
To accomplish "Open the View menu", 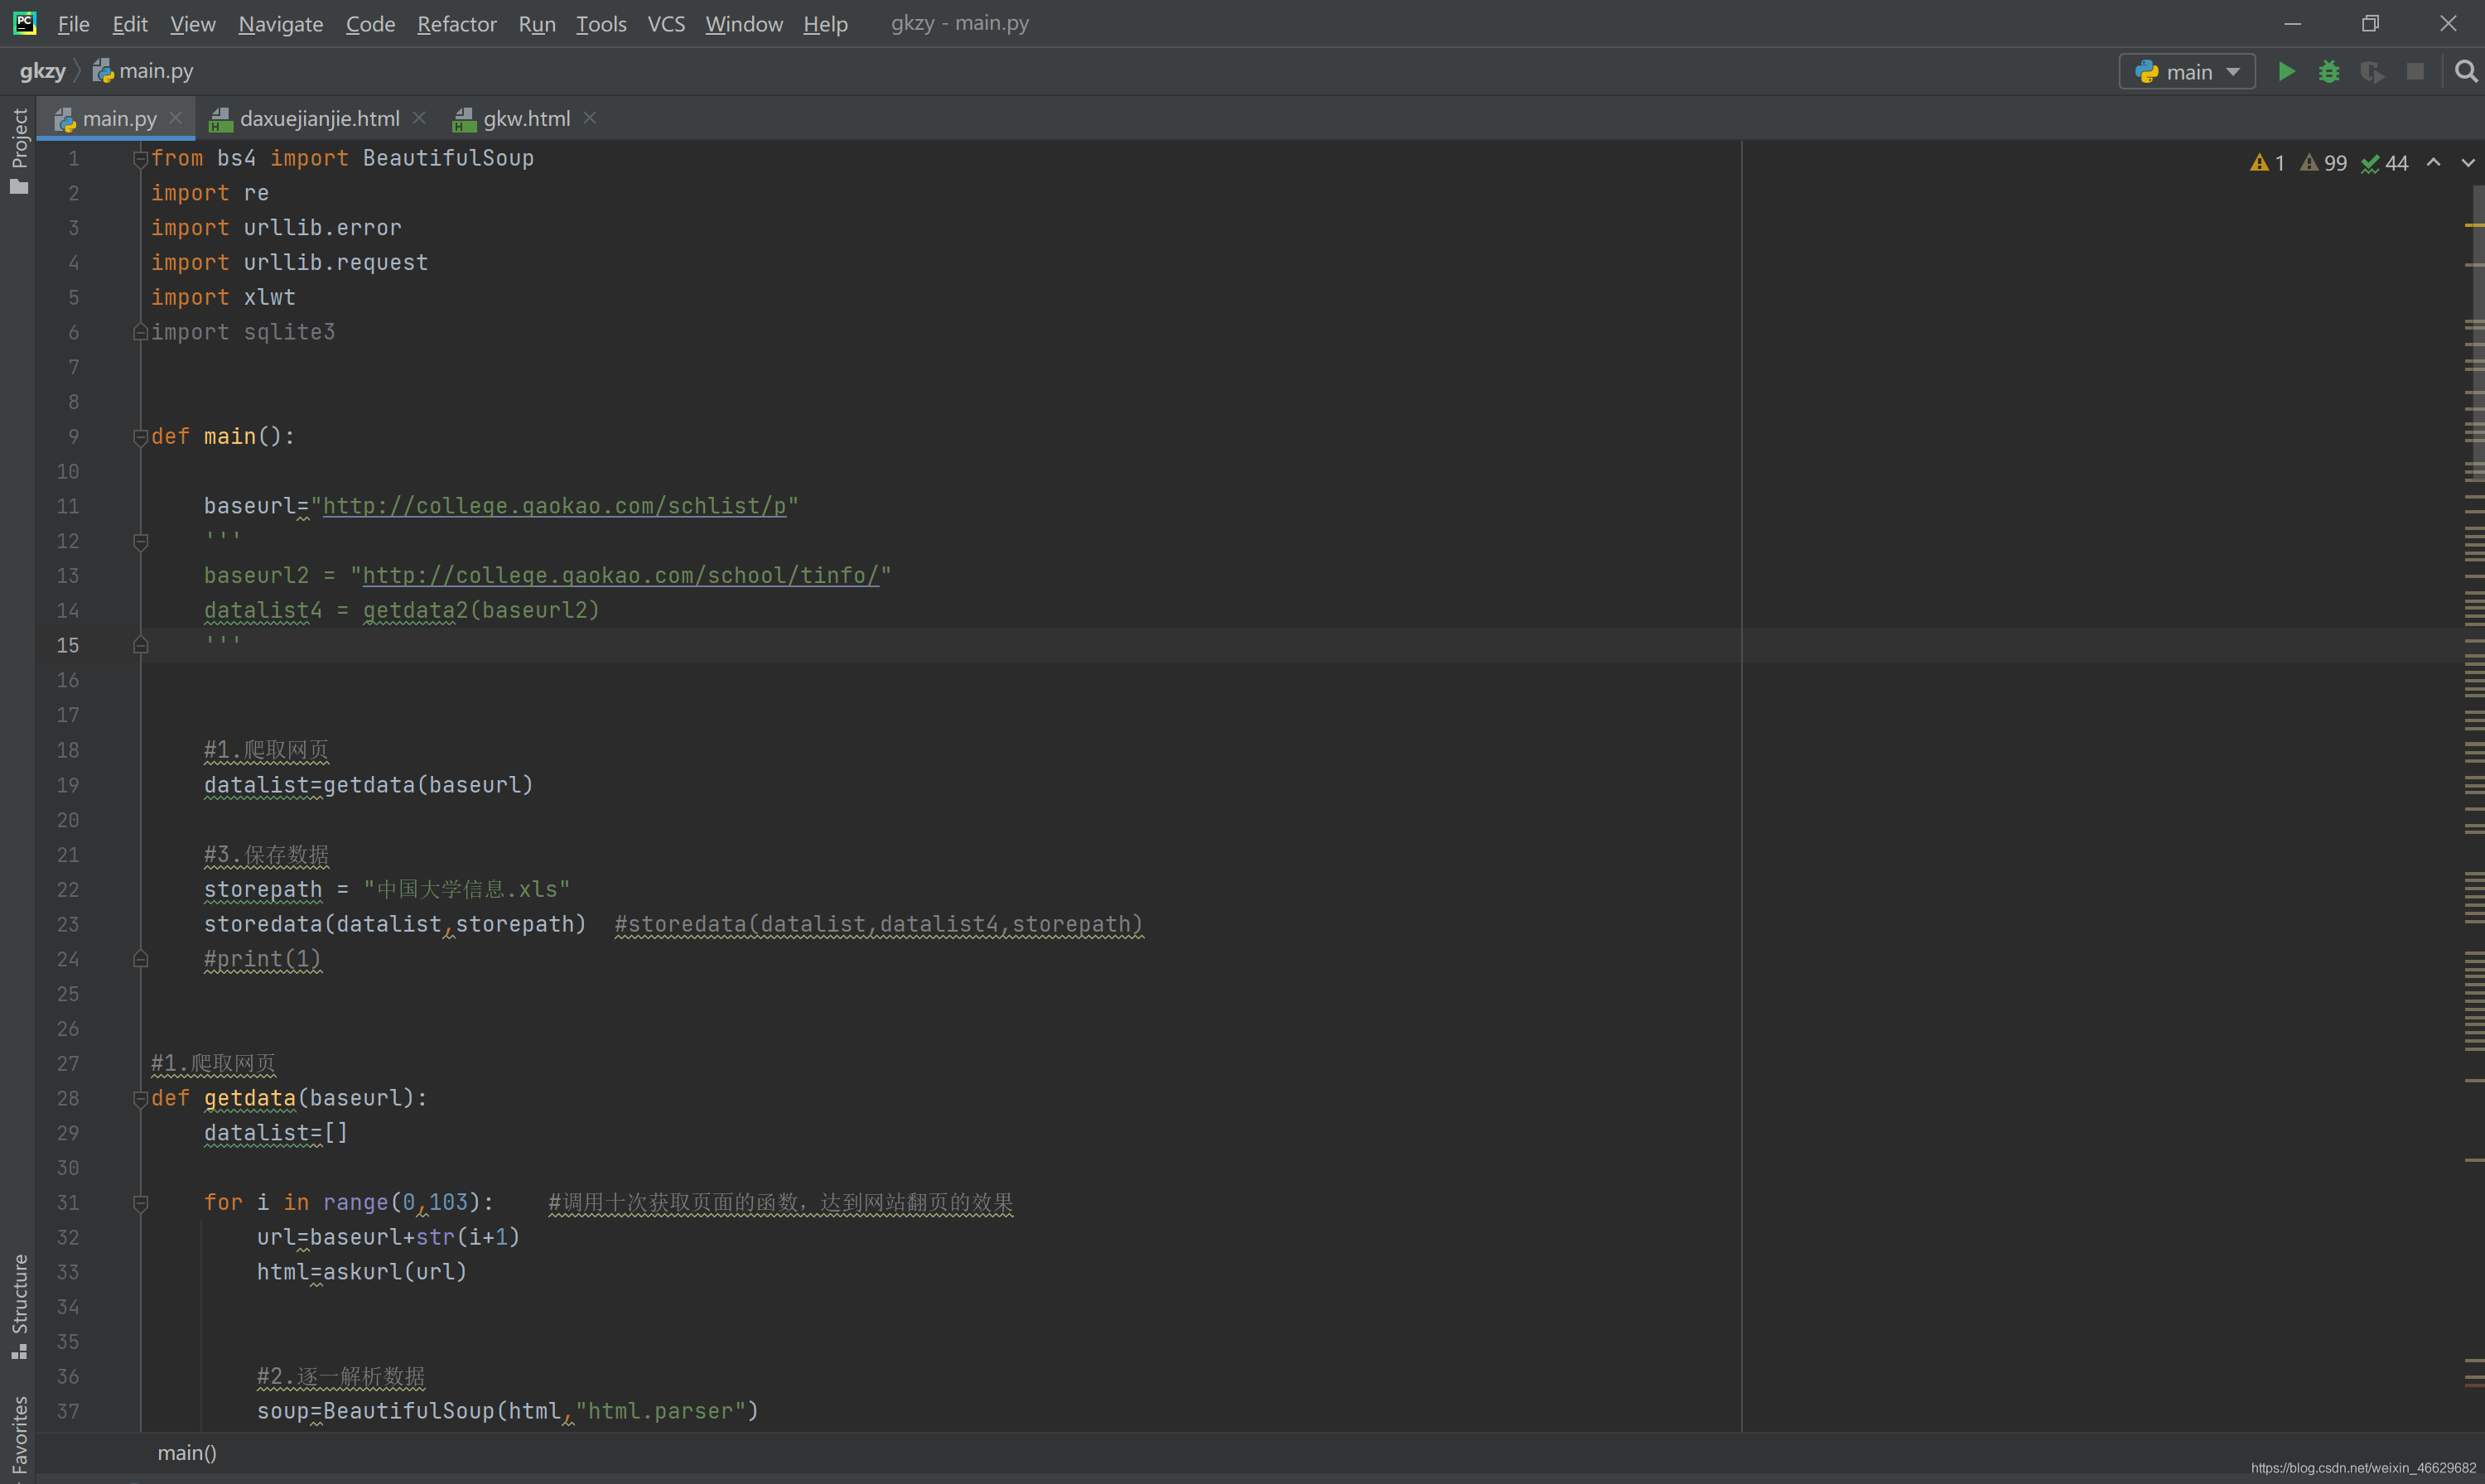I will [x=192, y=23].
